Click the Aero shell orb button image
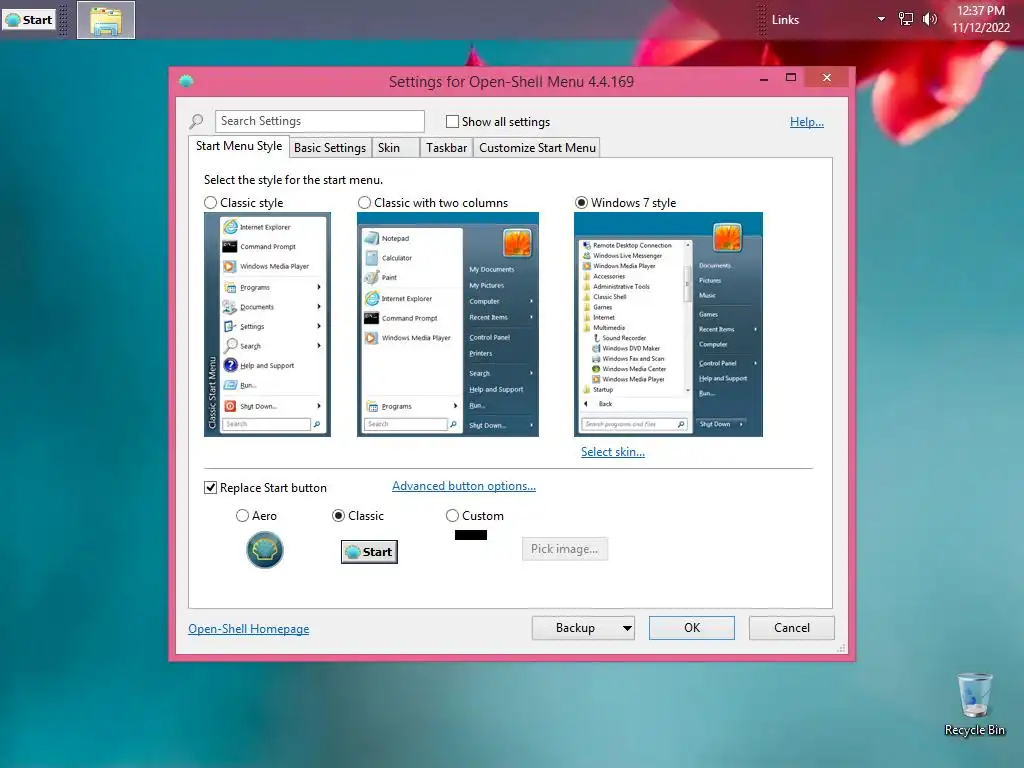 [x=264, y=550]
